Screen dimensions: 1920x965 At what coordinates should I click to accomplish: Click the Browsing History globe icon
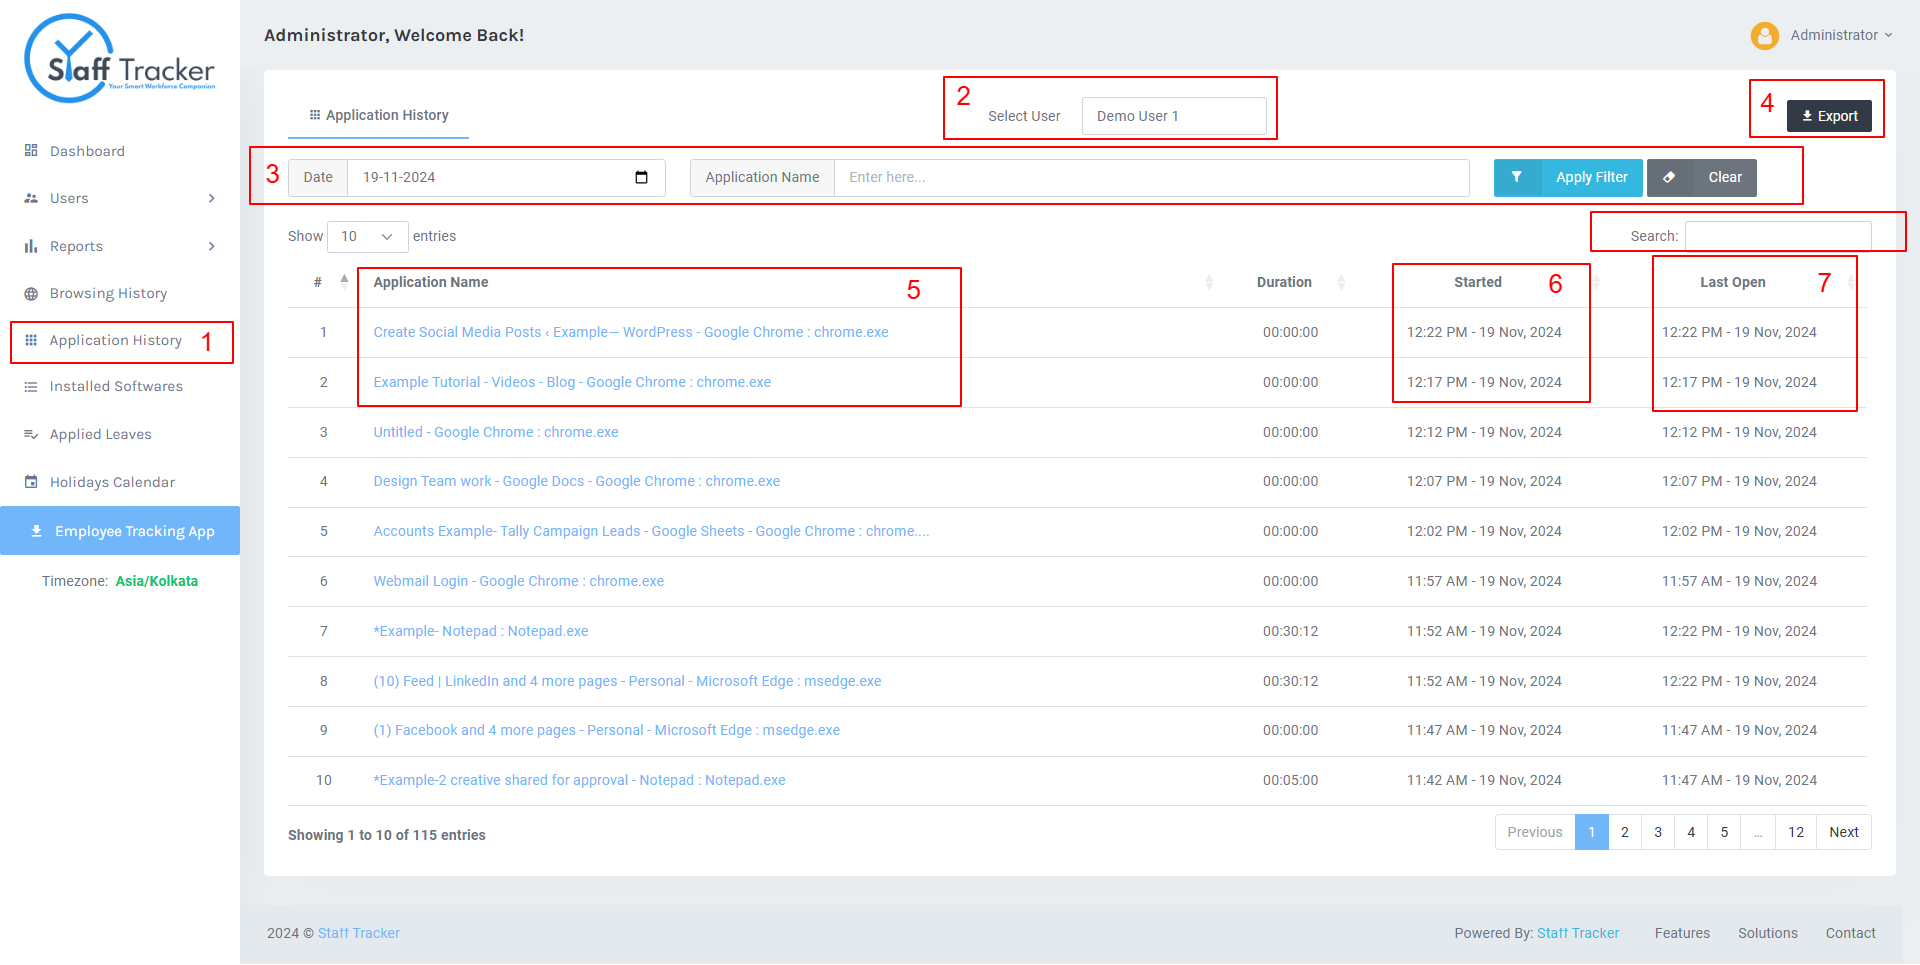click(31, 294)
